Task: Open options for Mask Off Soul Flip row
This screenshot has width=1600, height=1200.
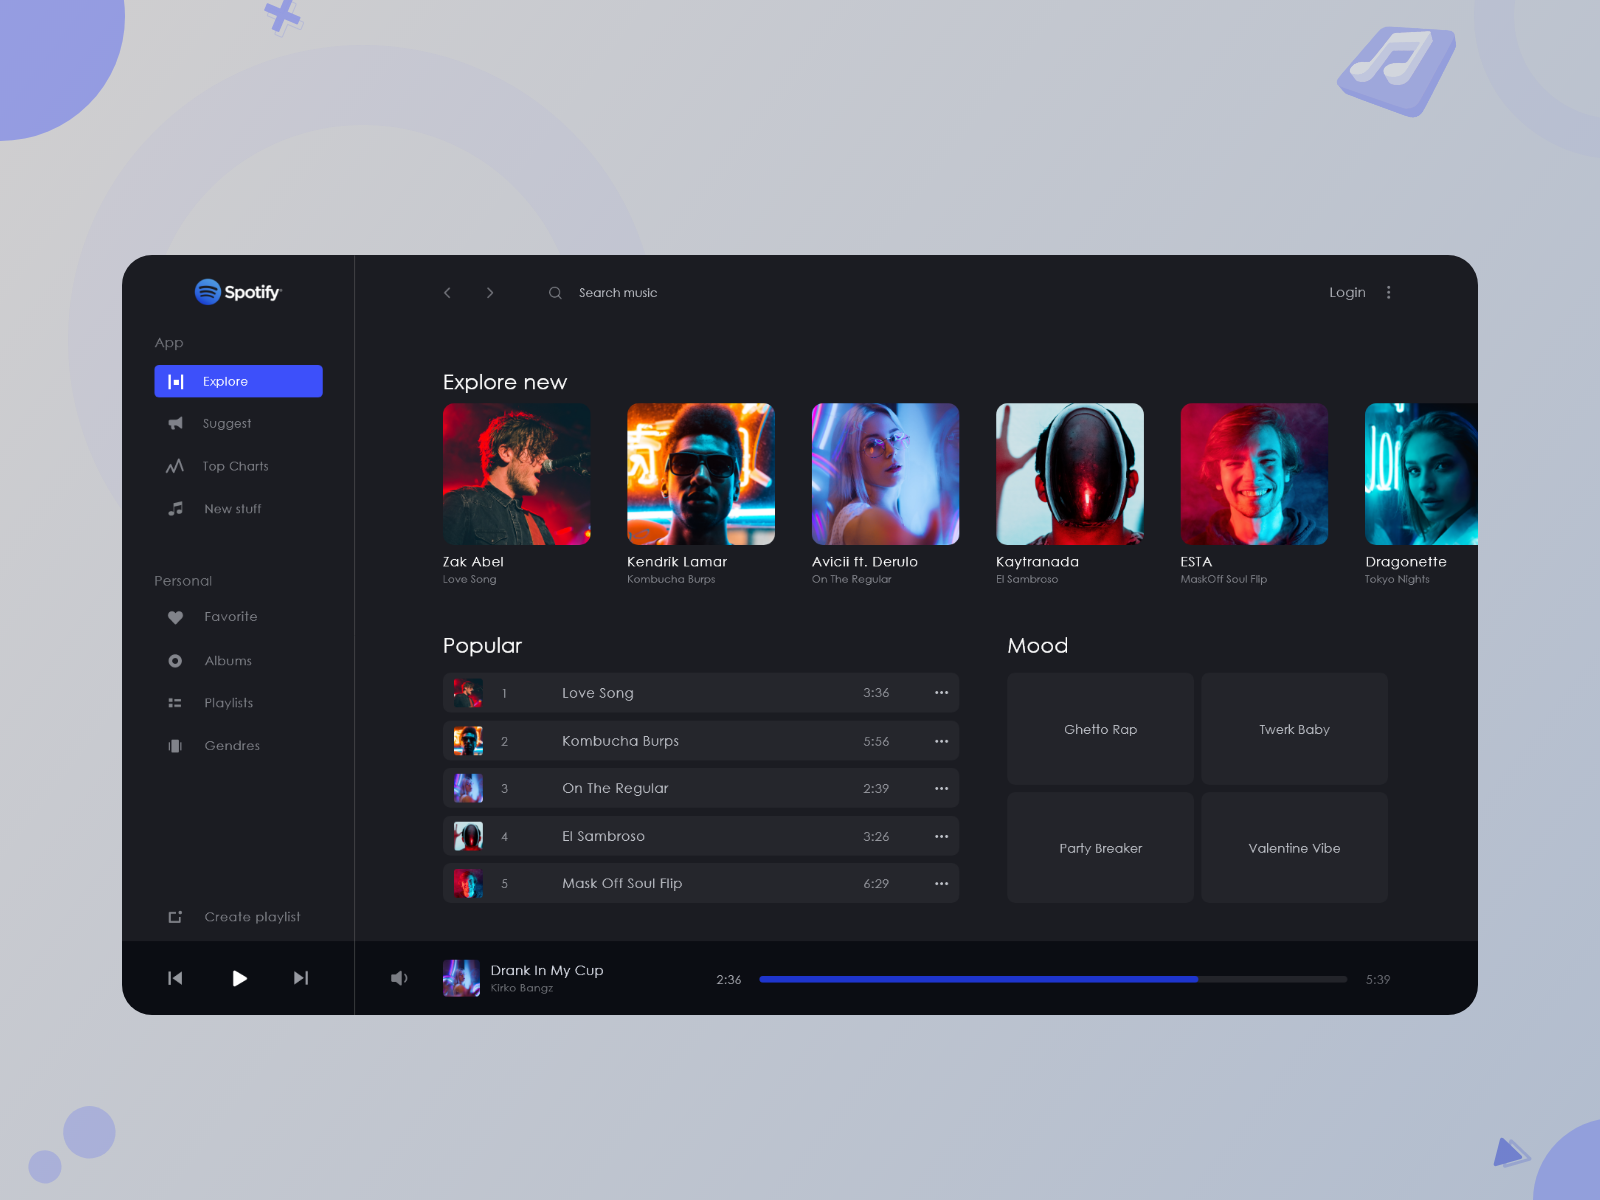Action: tap(941, 883)
